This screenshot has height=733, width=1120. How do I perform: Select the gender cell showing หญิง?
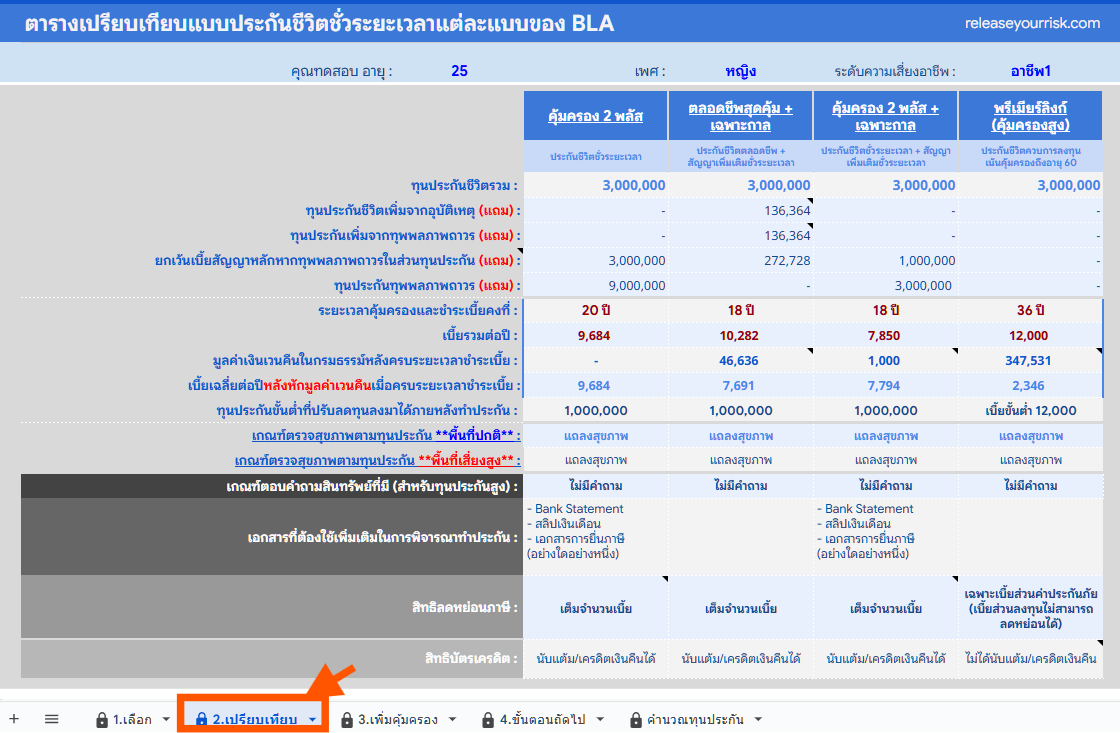click(740, 71)
